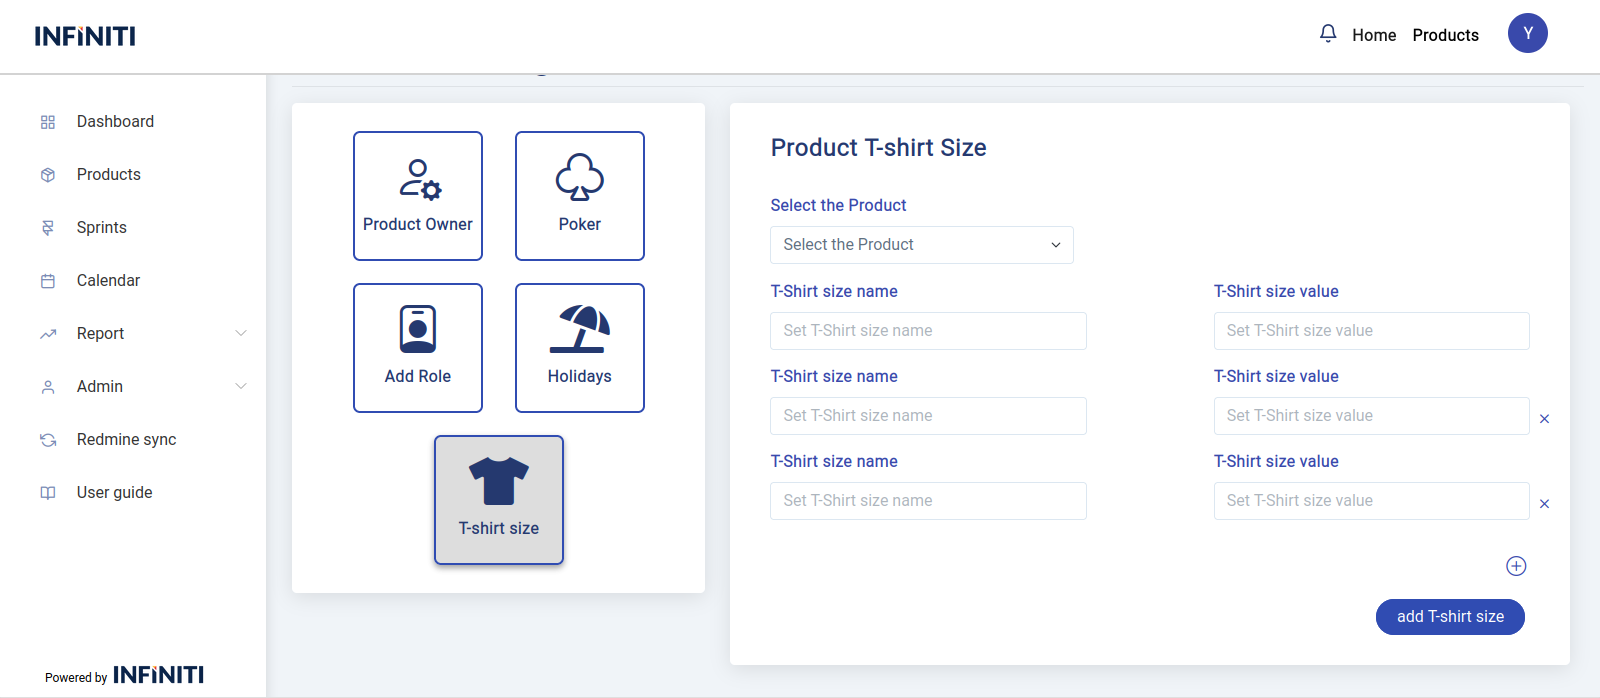Open Redmine sync in sidebar
1600x698 pixels.
click(x=126, y=439)
